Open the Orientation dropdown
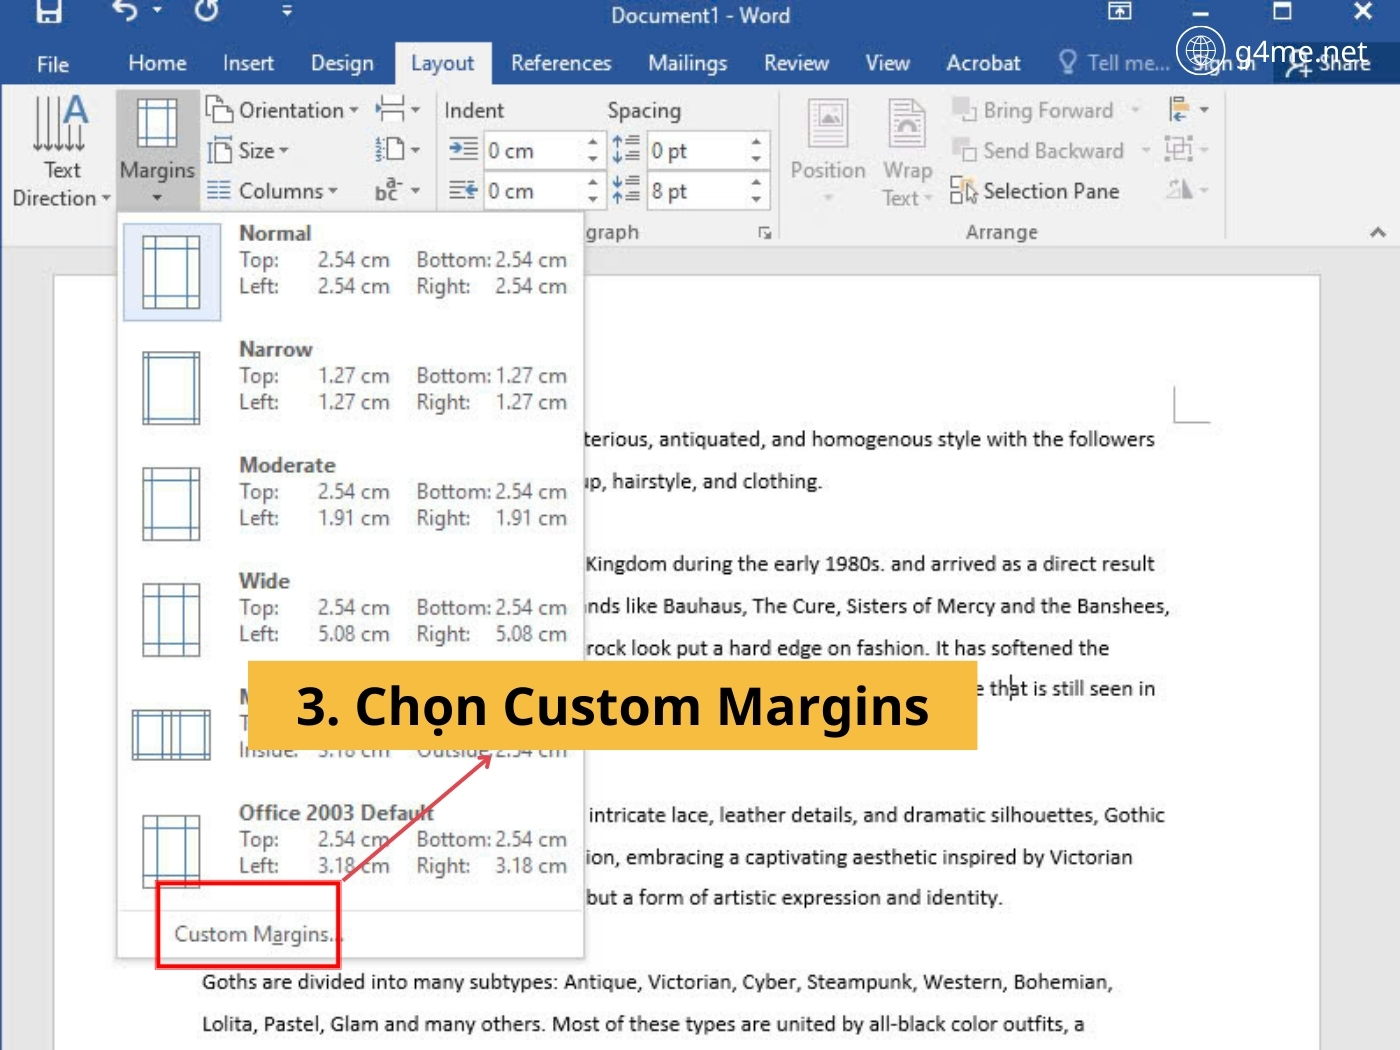Image resolution: width=1400 pixels, height=1050 pixels. click(x=283, y=110)
